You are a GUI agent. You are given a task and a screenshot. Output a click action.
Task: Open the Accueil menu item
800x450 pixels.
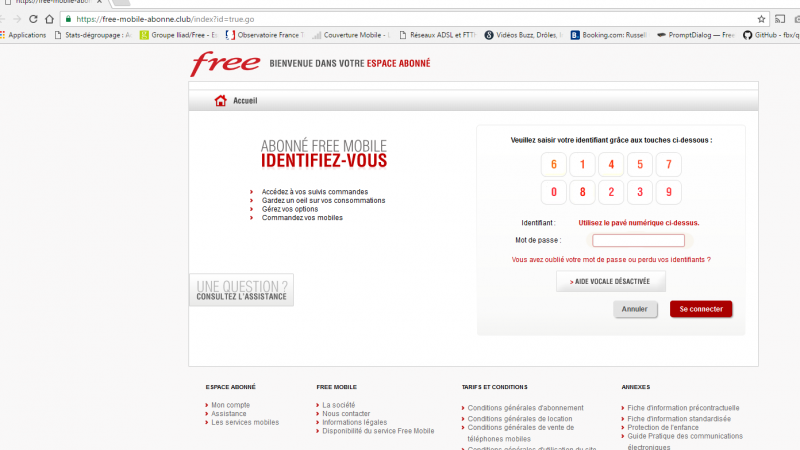point(245,101)
